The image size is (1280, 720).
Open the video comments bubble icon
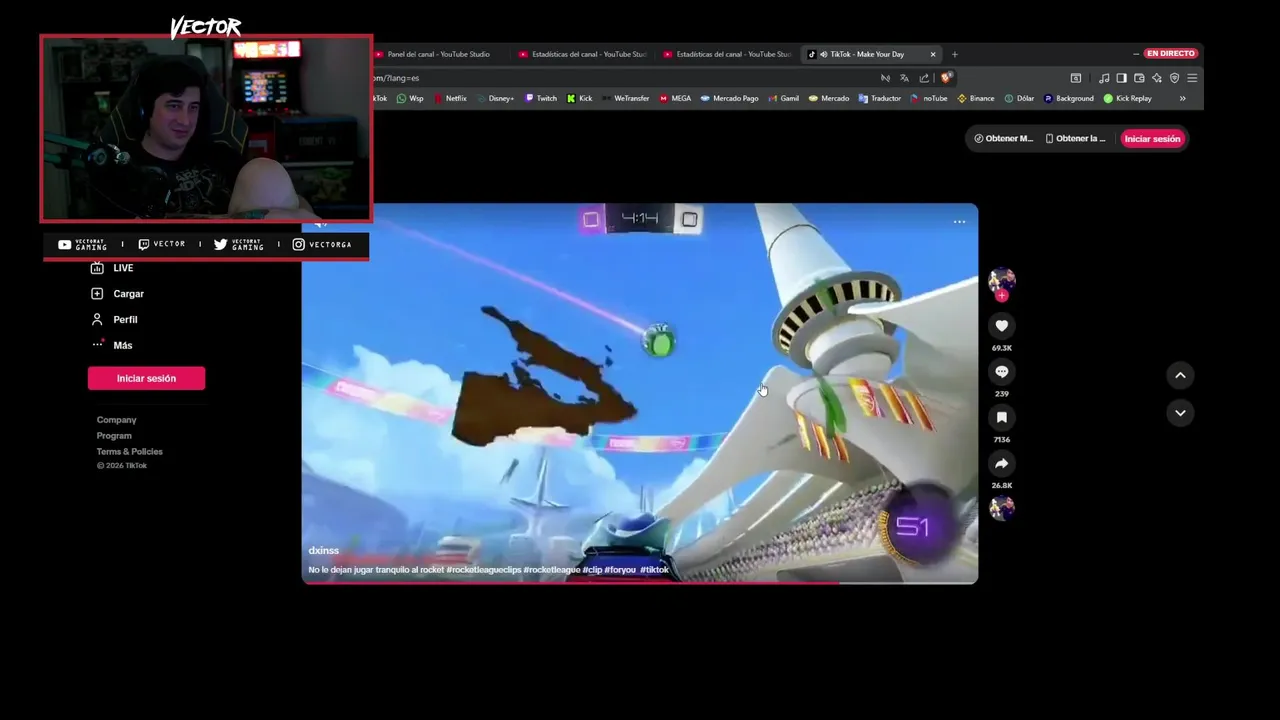1001,372
